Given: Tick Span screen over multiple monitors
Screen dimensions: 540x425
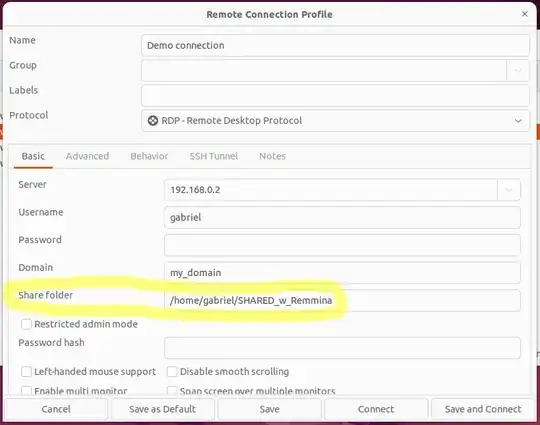Looking at the screenshot, I should click(172, 391).
